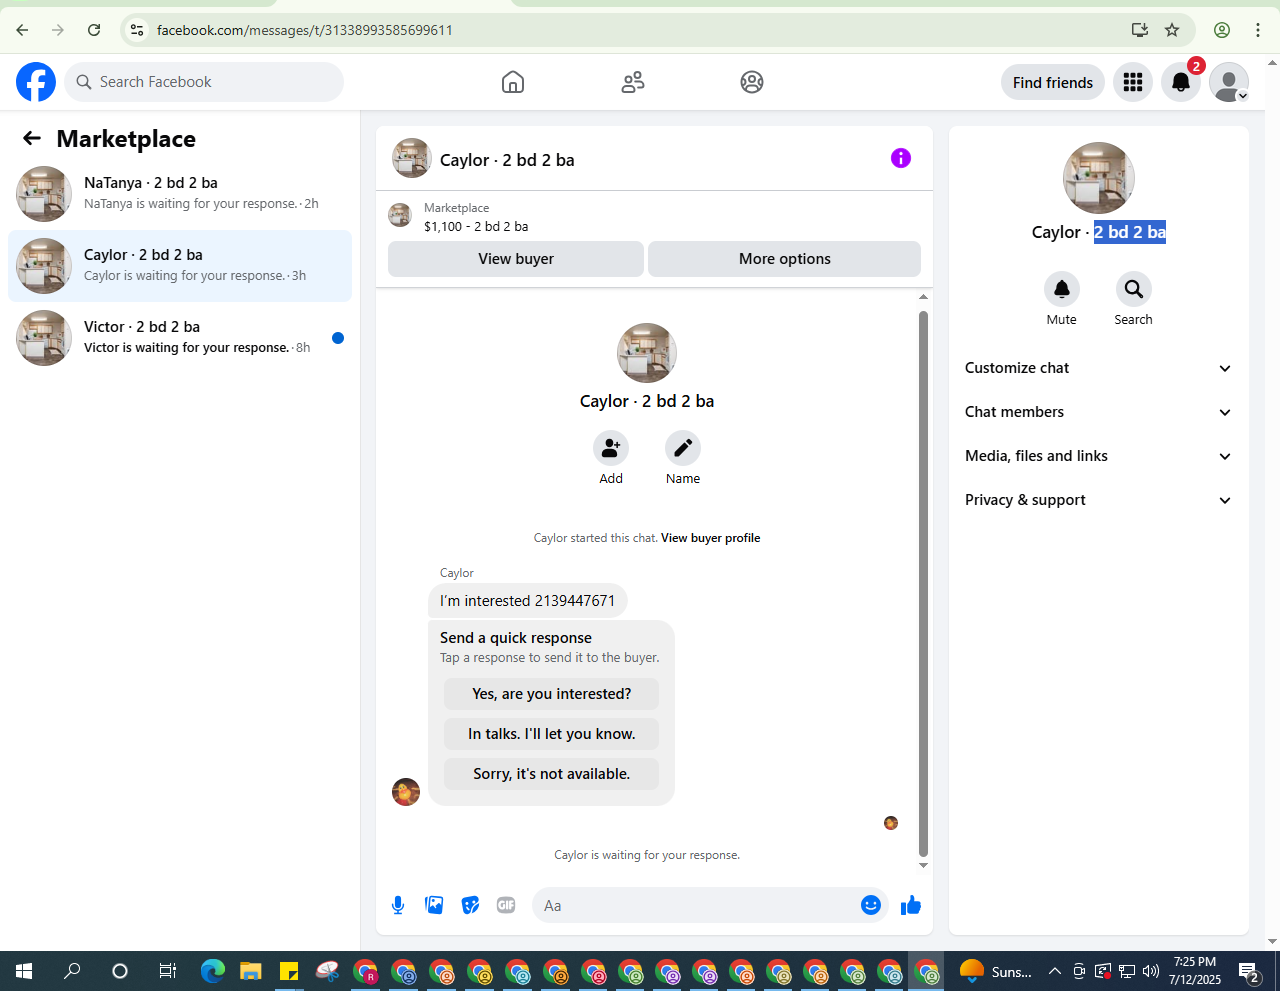The width and height of the screenshot is (1280, 991).
Task: Open the Facebook logo home link
Action: [36, 82]
